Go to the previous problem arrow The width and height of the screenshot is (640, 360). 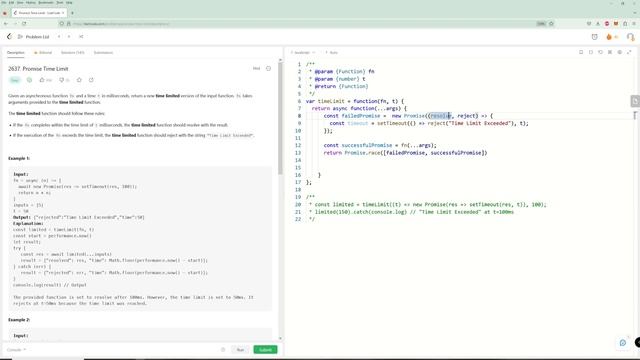pos(59,37)
